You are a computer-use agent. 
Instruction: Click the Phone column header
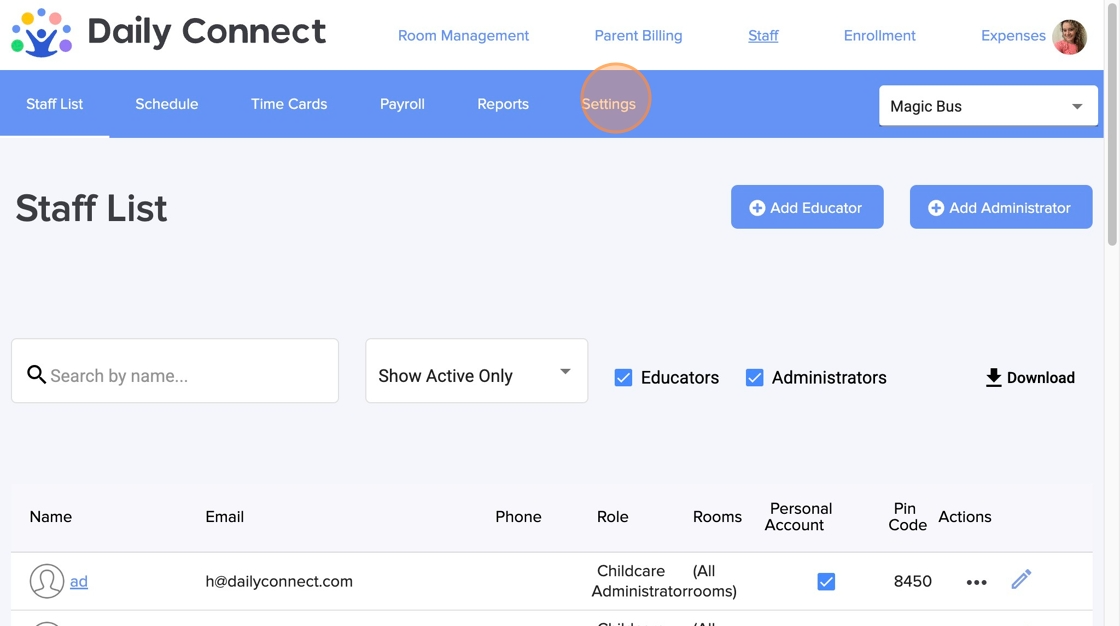pos(518,517)
